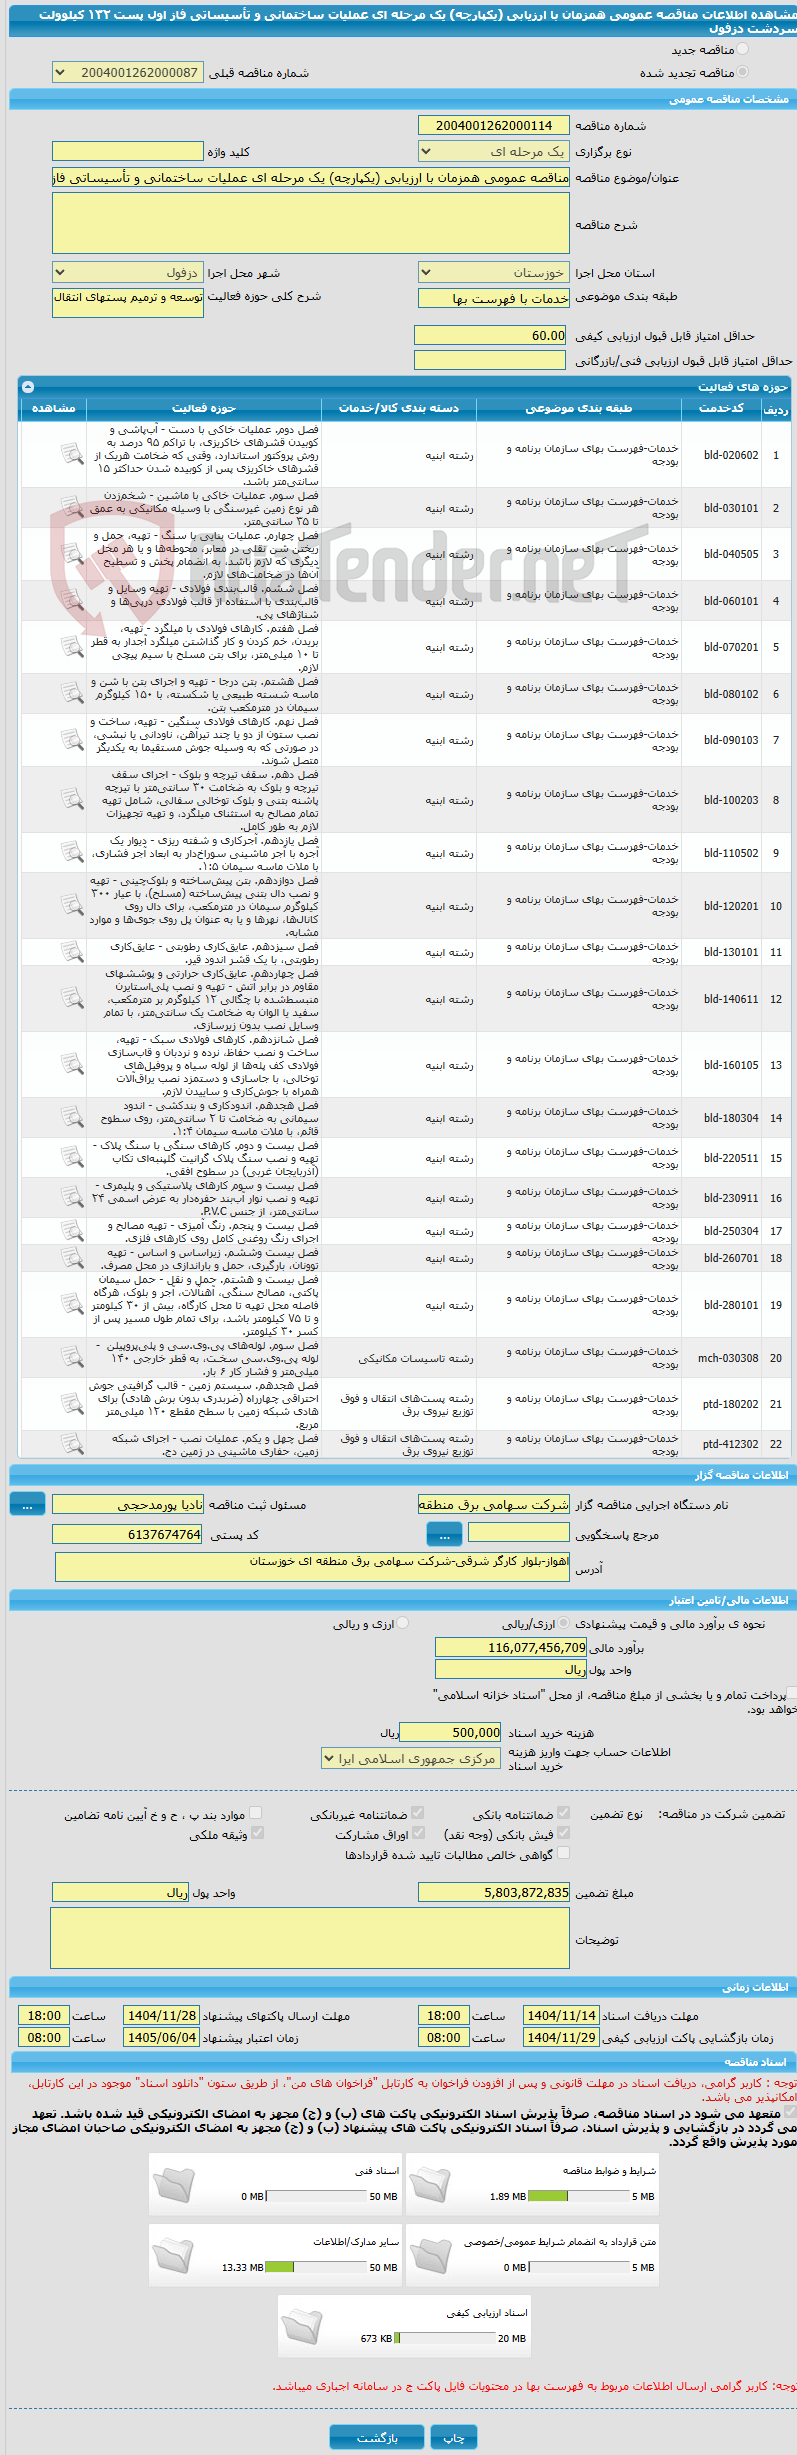Screen dimensions: 797x2455
Task: Open the نوع برگزاری dropdown
Action: point(494,151)
